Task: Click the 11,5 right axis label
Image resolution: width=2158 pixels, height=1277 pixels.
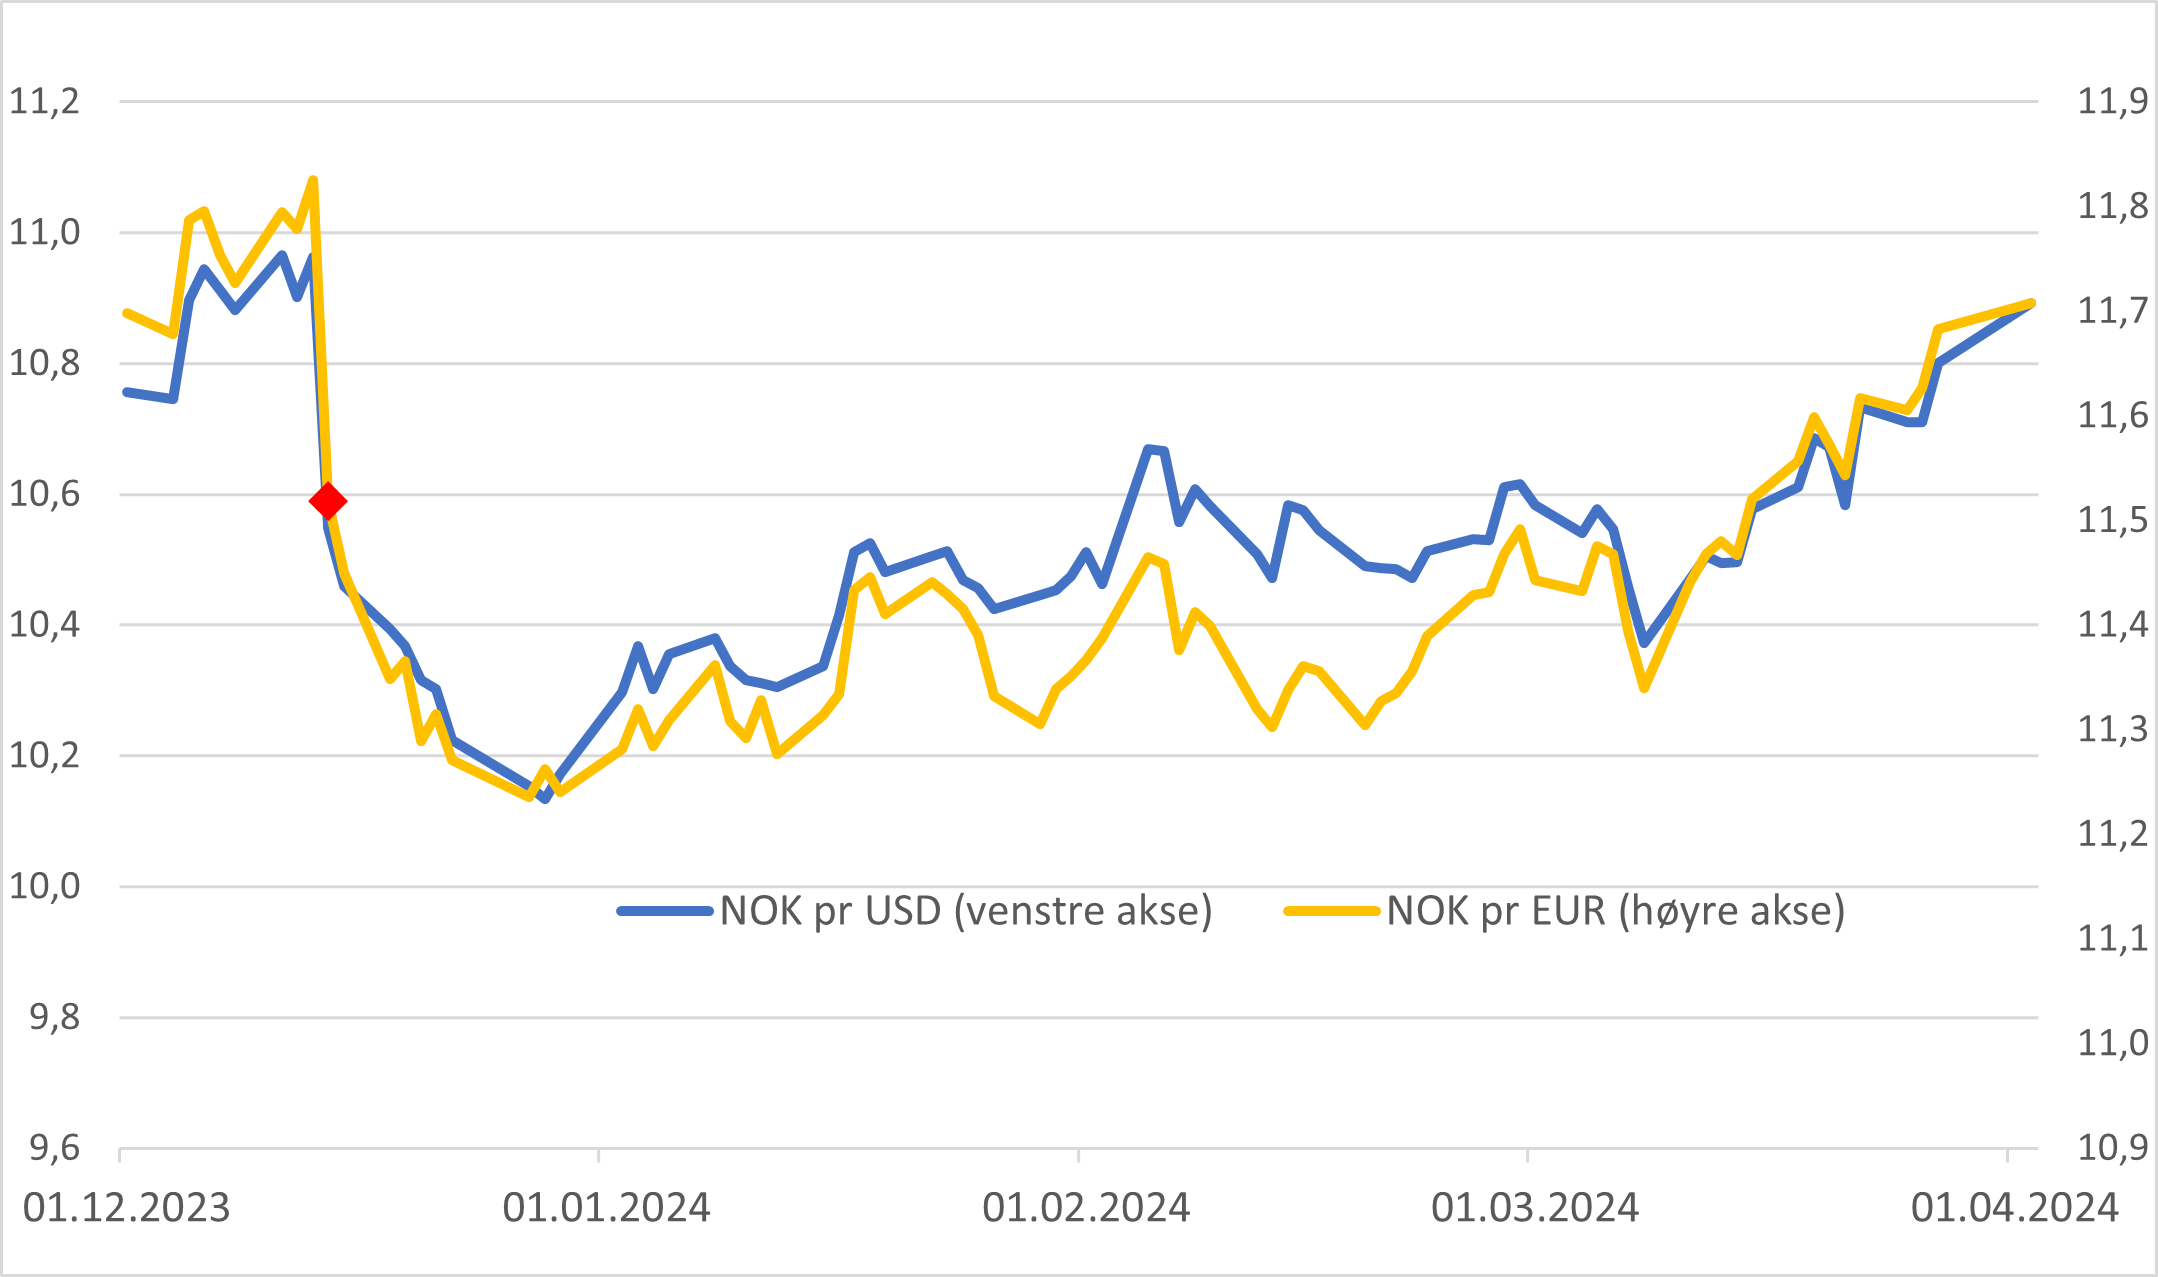Action: [2112, 520]
